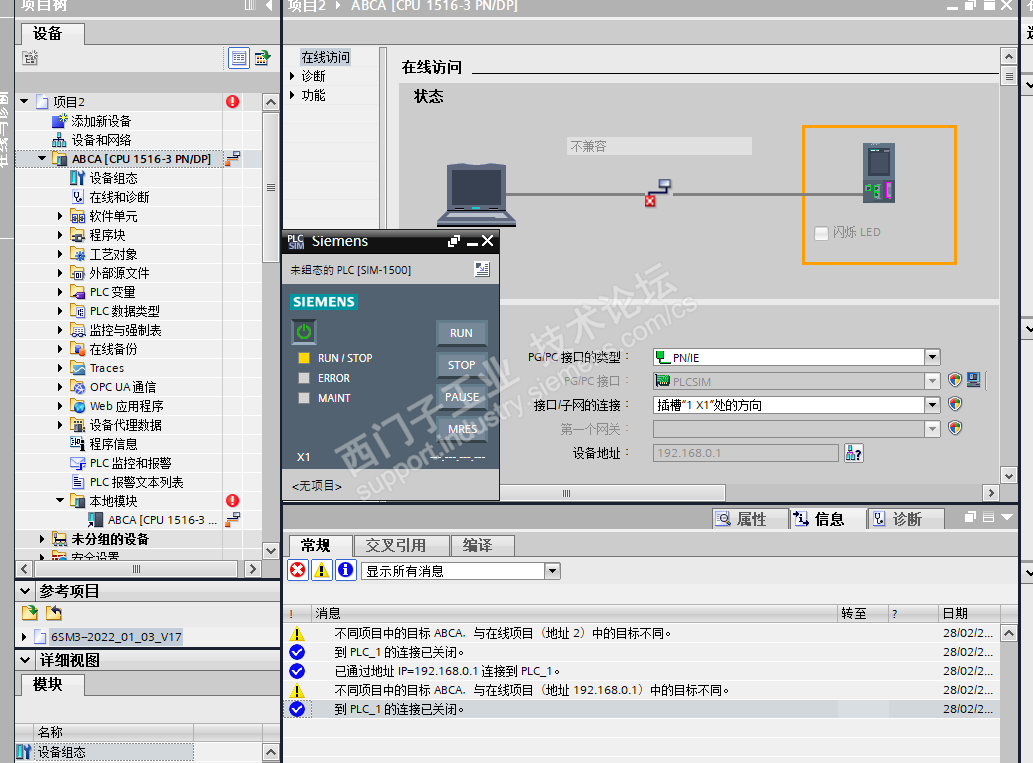Collapse the 参考项目 panel

pyautogui.click(x=25, y=591)
